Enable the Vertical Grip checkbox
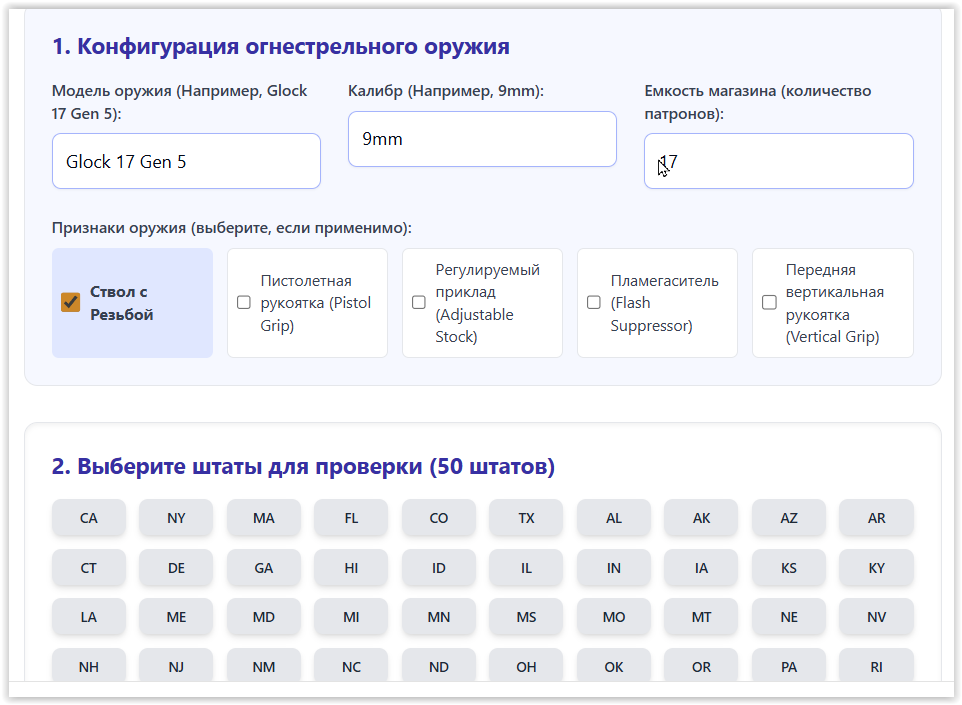Viewport: 962px width, 705px height. (x=769, y=303)
